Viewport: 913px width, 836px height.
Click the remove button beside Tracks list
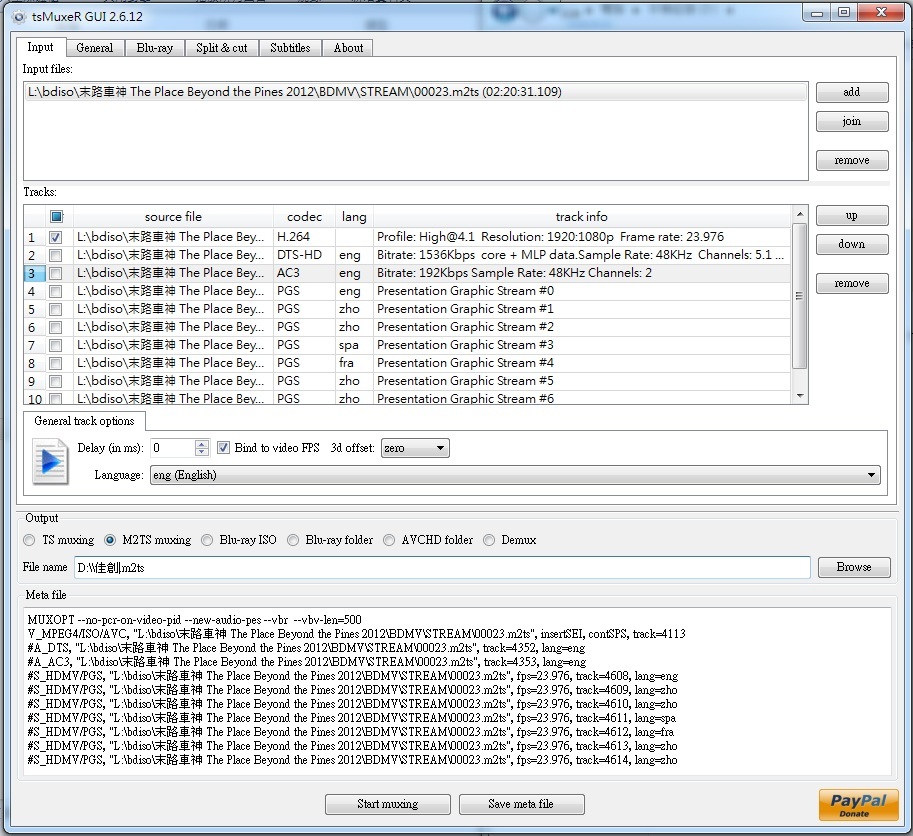point(852,283)
